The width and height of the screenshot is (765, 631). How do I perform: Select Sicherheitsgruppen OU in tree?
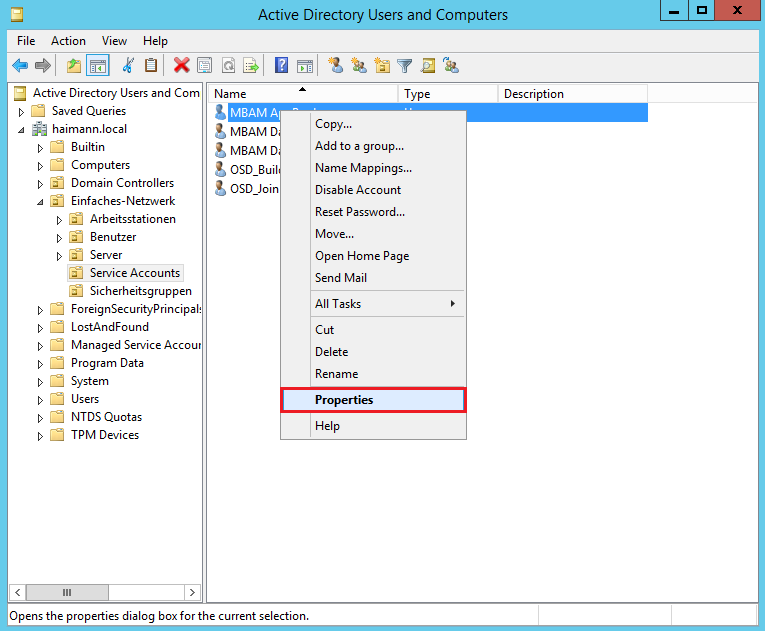(x=141, y=291)
